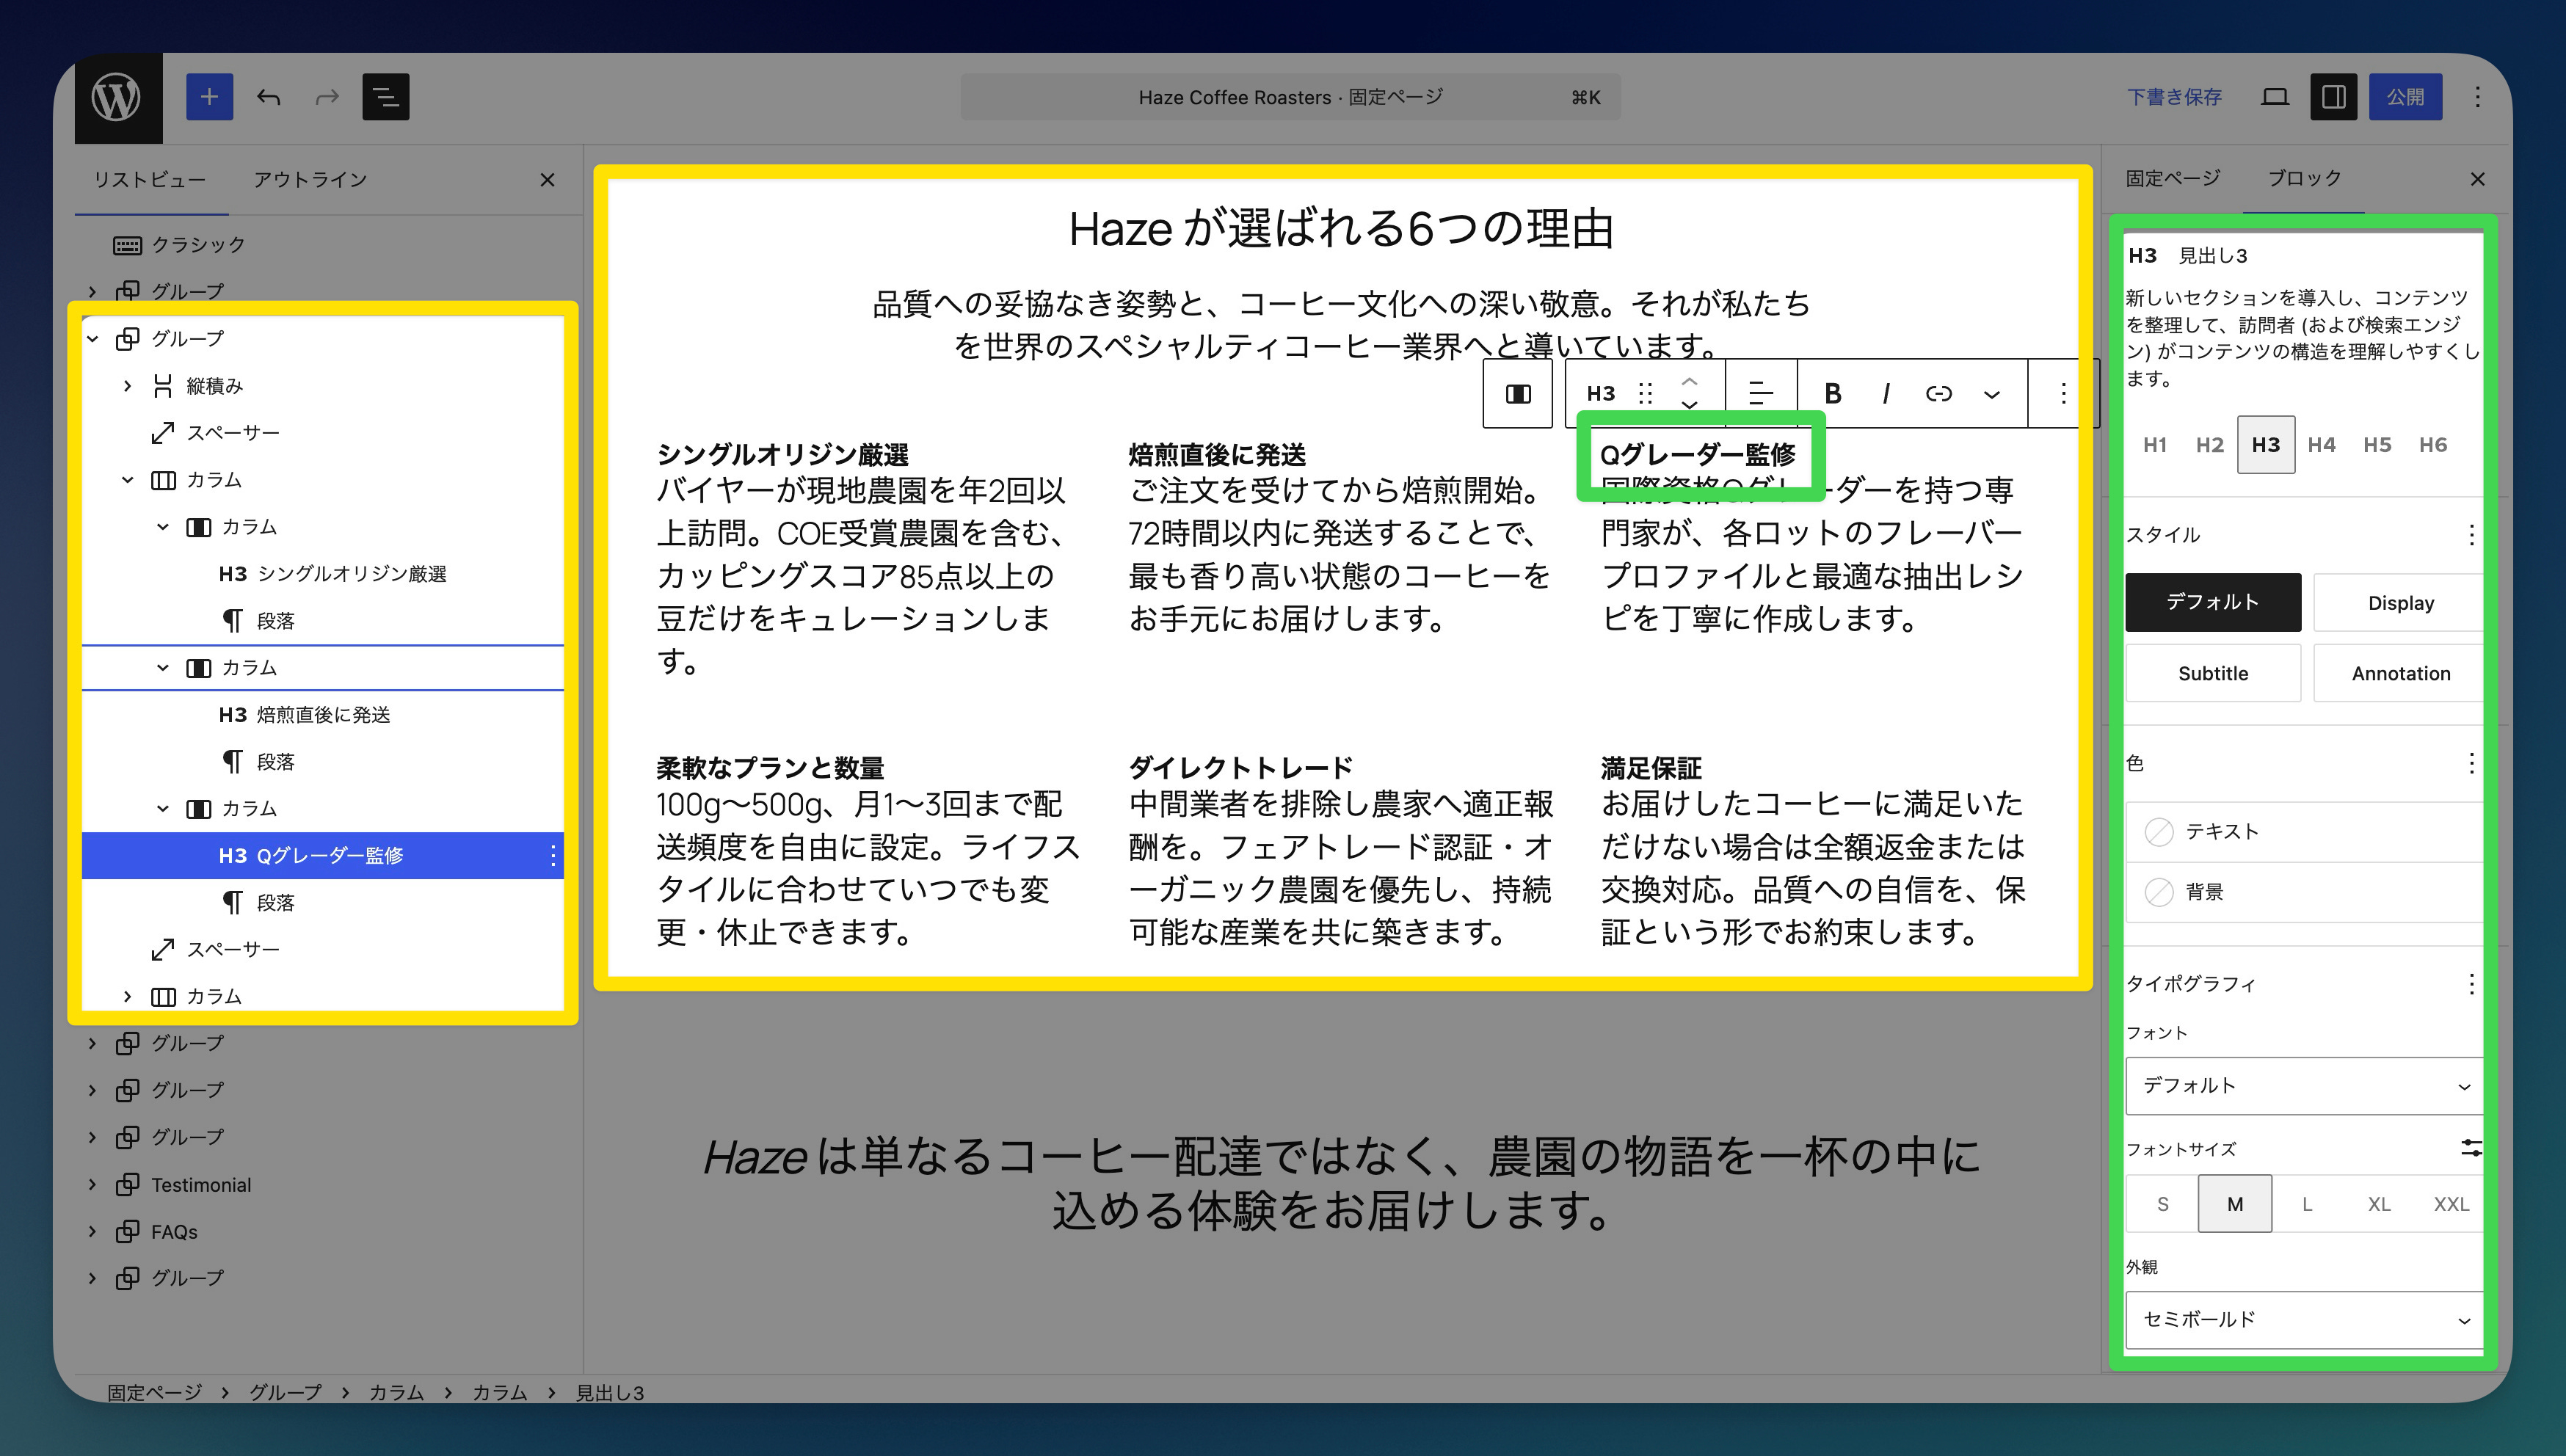Open options for selected Qグレーダー監修 list item
The width and height of the screenshot is (2566, 1456).
(x=552, y=855)
